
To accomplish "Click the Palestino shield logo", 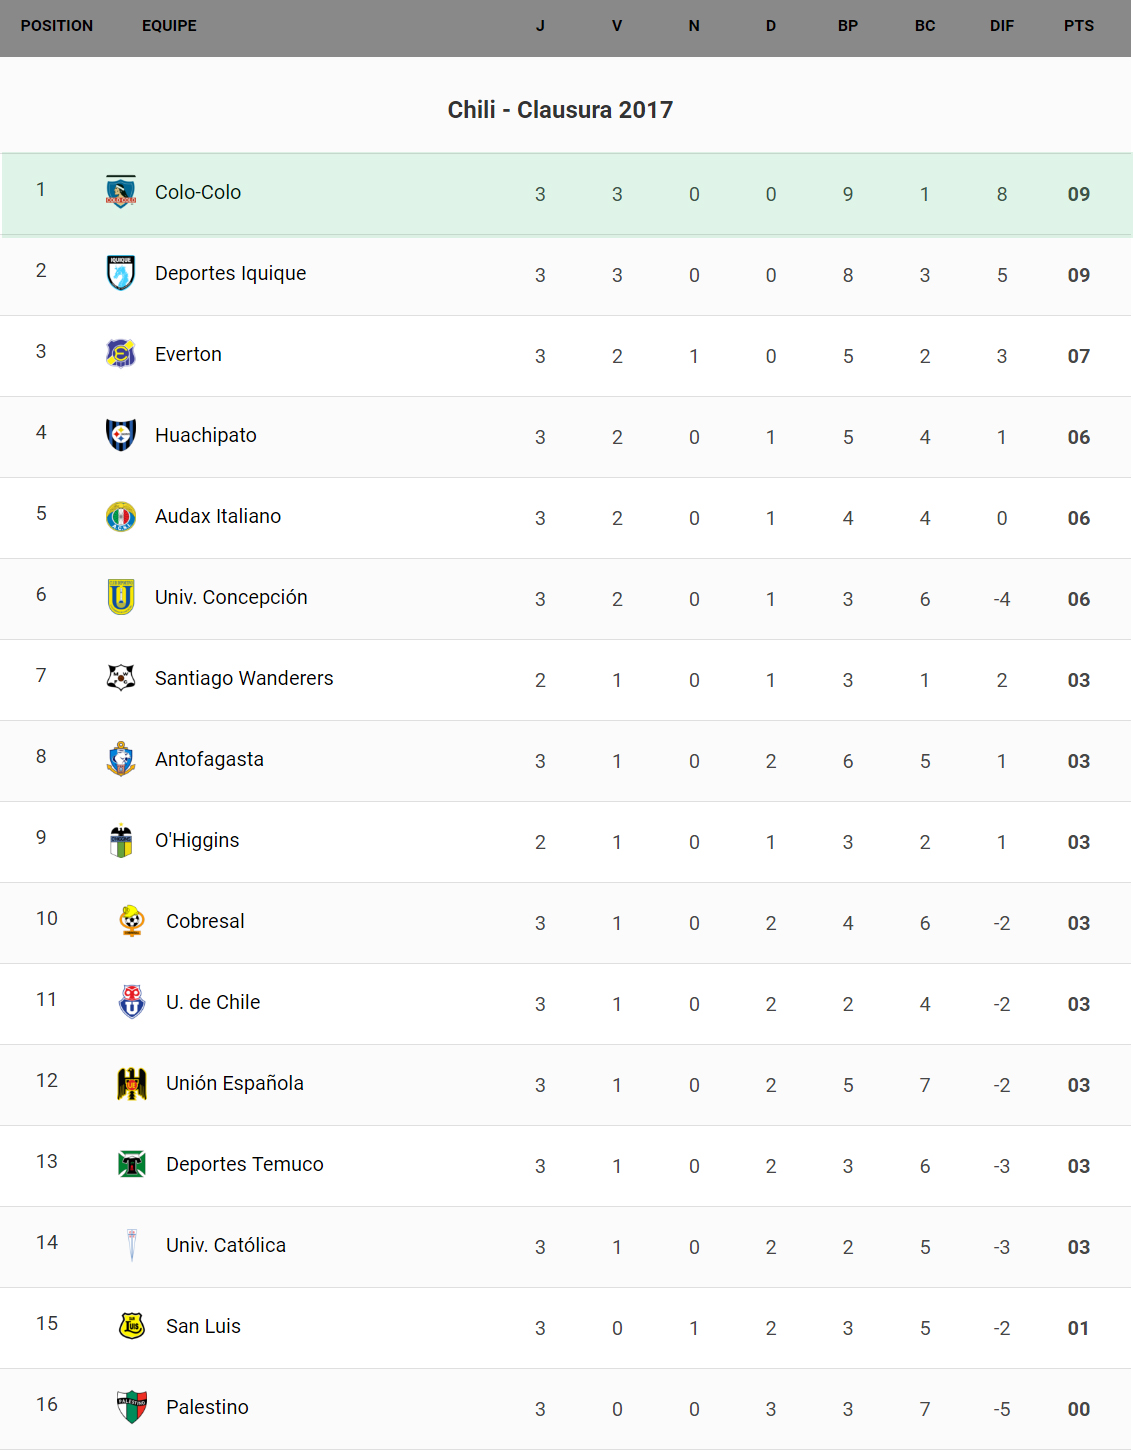I will click(132, 1407).
